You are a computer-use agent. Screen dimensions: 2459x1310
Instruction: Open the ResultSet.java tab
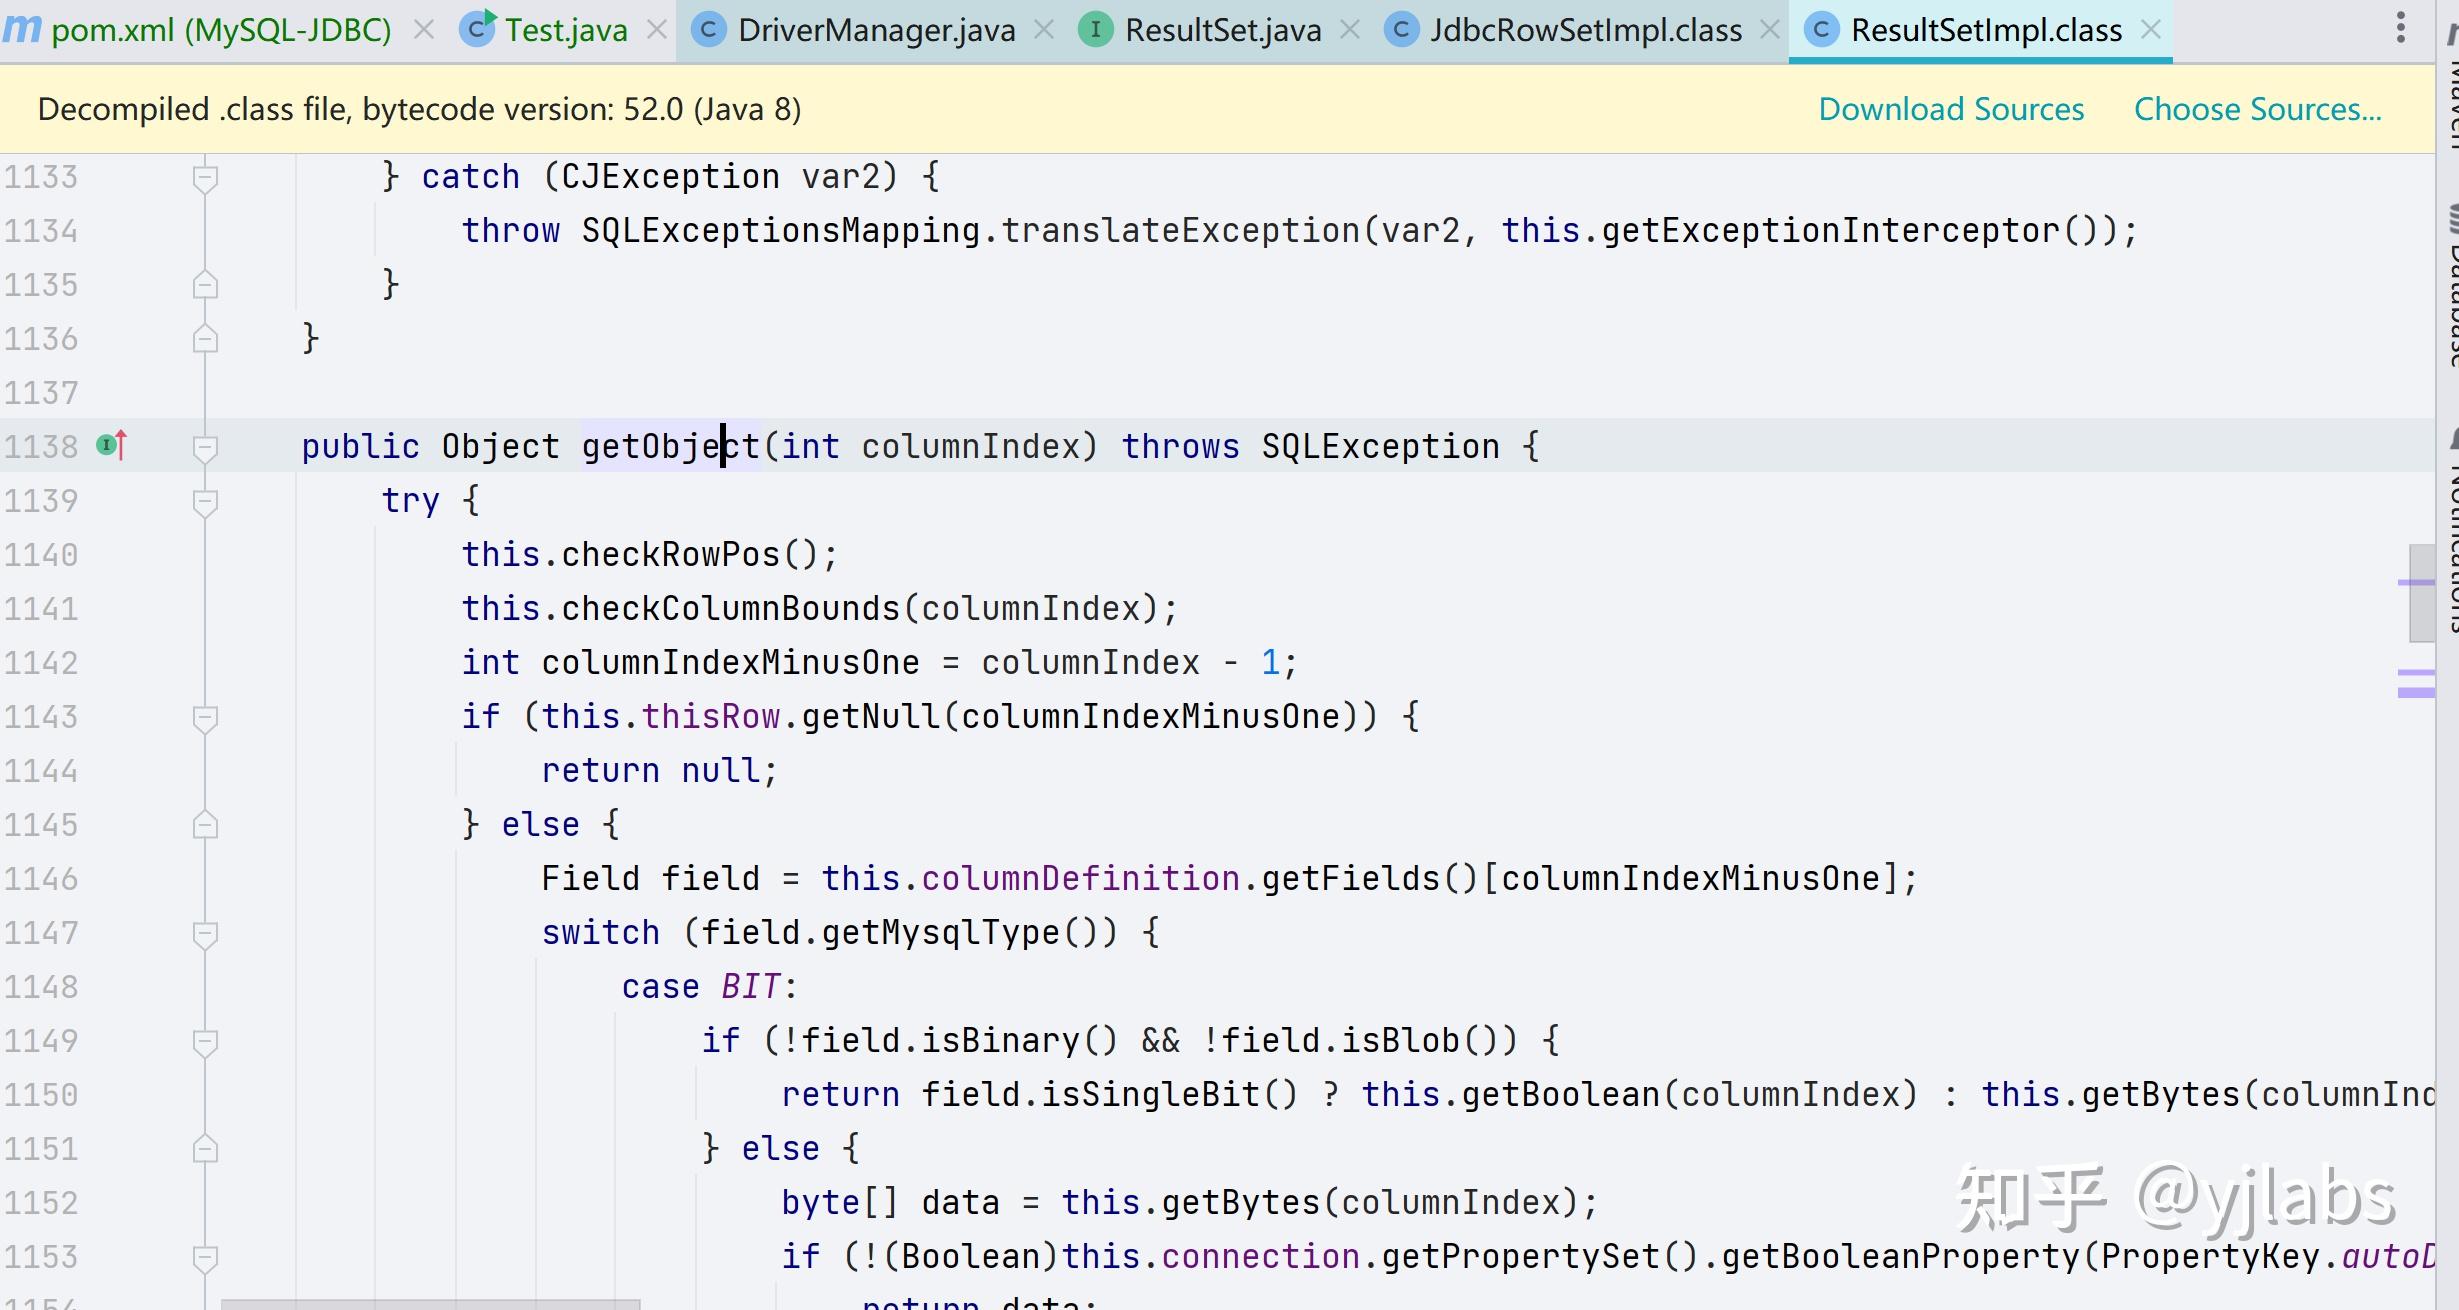pyautogui.click(x=1222, y=30)
